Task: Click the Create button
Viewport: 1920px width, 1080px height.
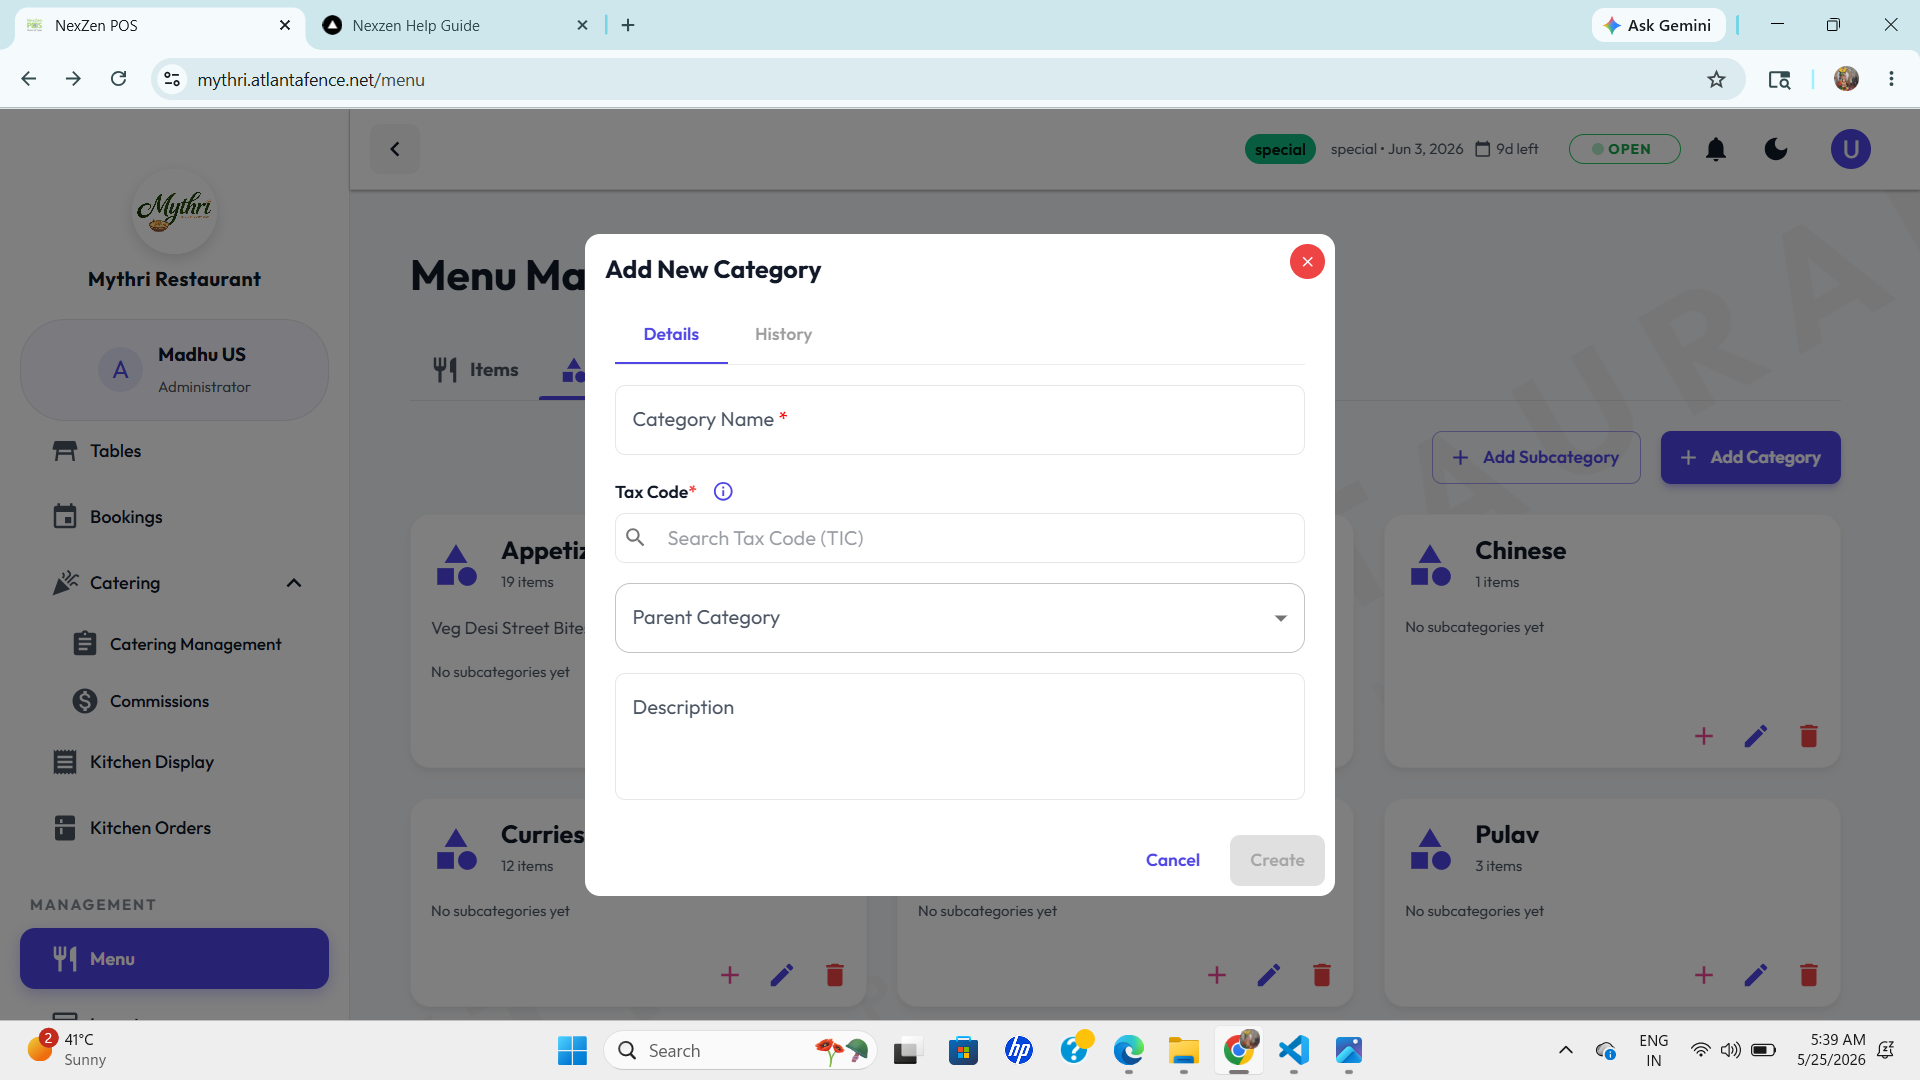Action: coord(1277,860)
